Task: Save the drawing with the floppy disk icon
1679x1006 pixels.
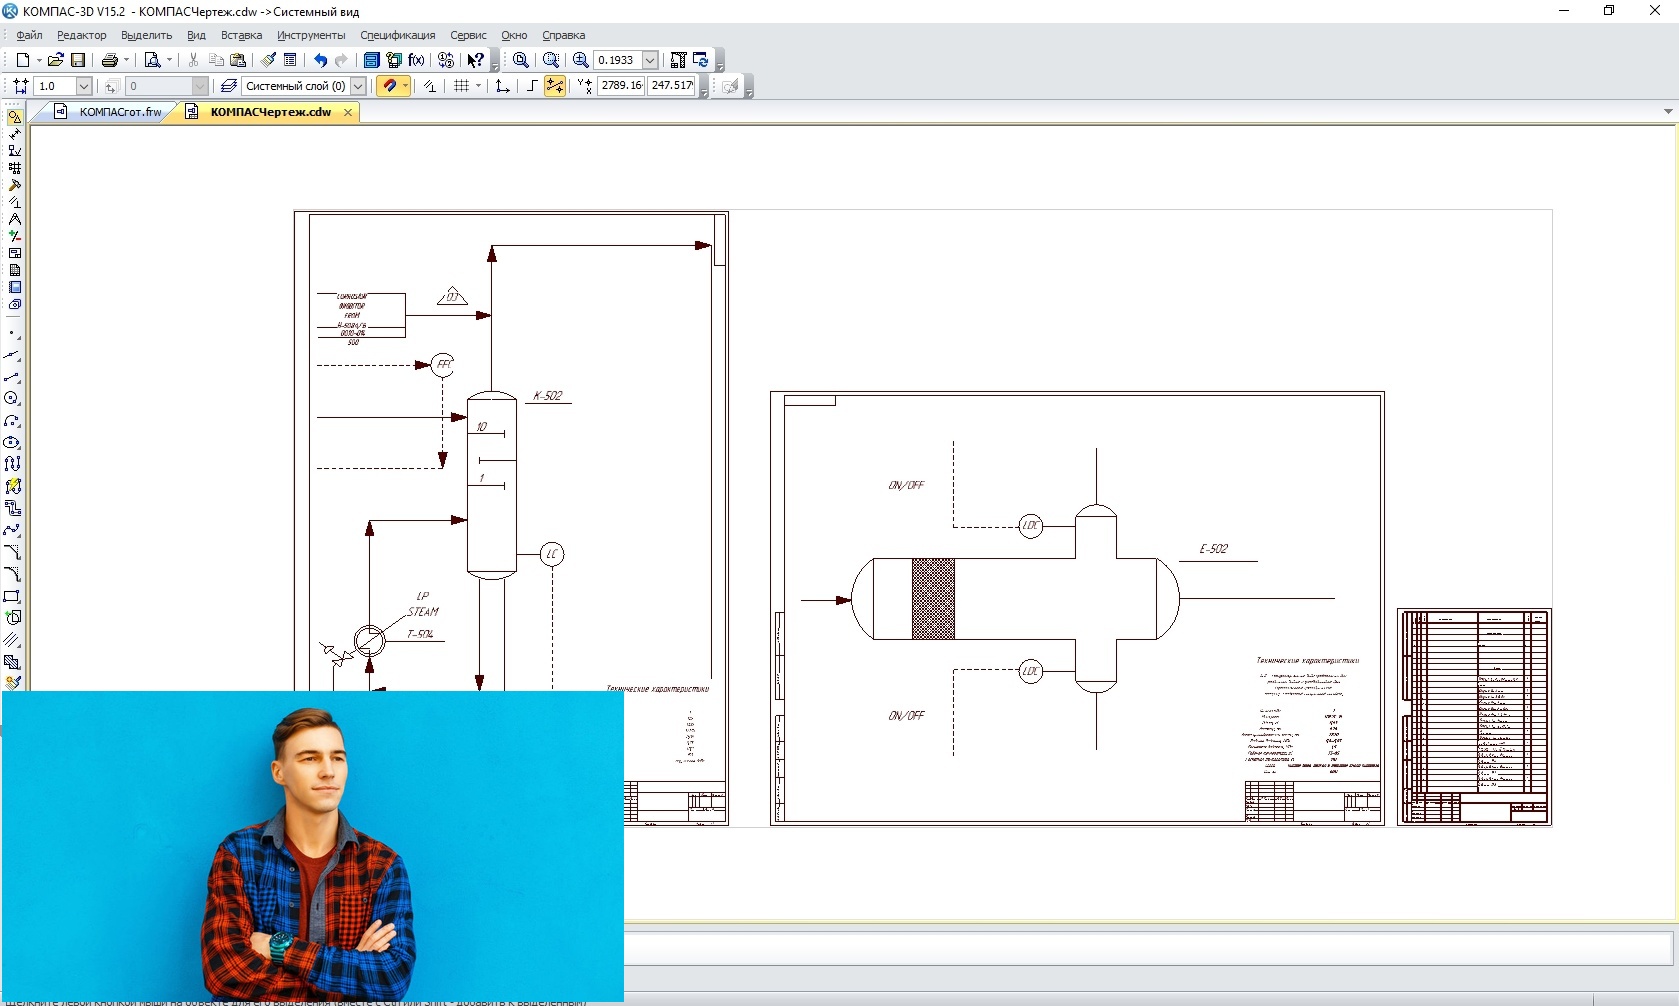Action: [78, 60]
